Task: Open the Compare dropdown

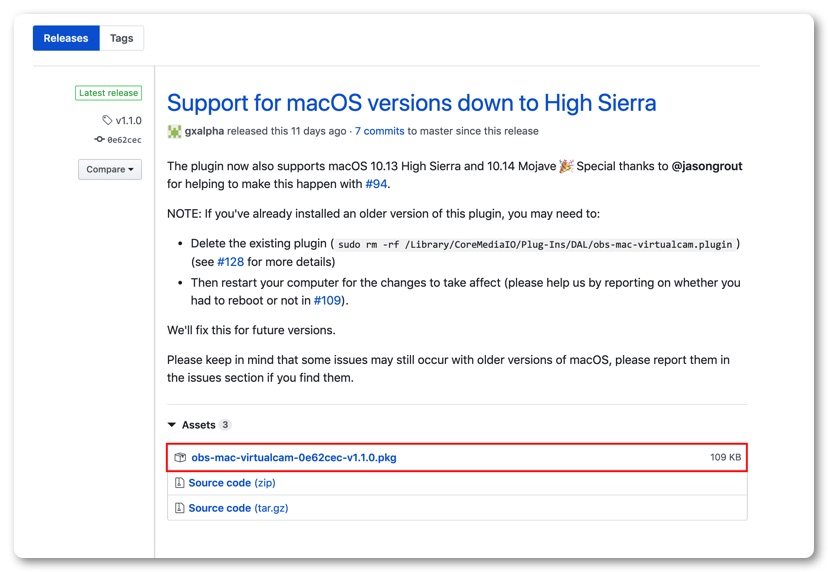Action: 110,170
